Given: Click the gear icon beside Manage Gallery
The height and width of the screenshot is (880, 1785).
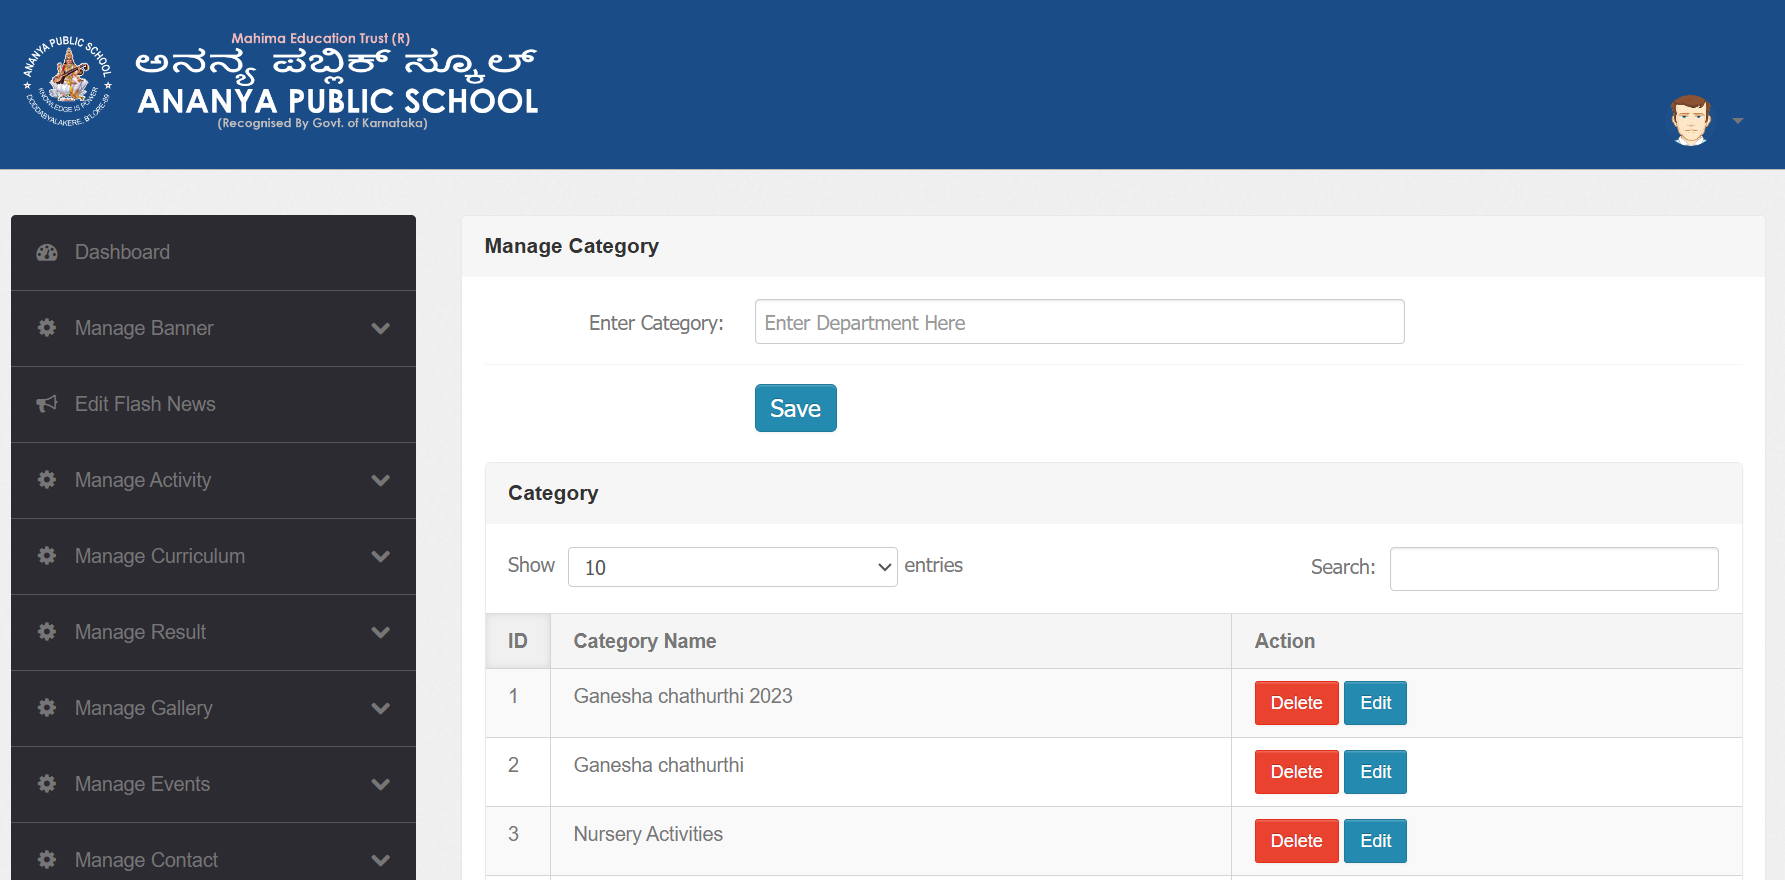Looking at the screenshot, I should 47,708.
